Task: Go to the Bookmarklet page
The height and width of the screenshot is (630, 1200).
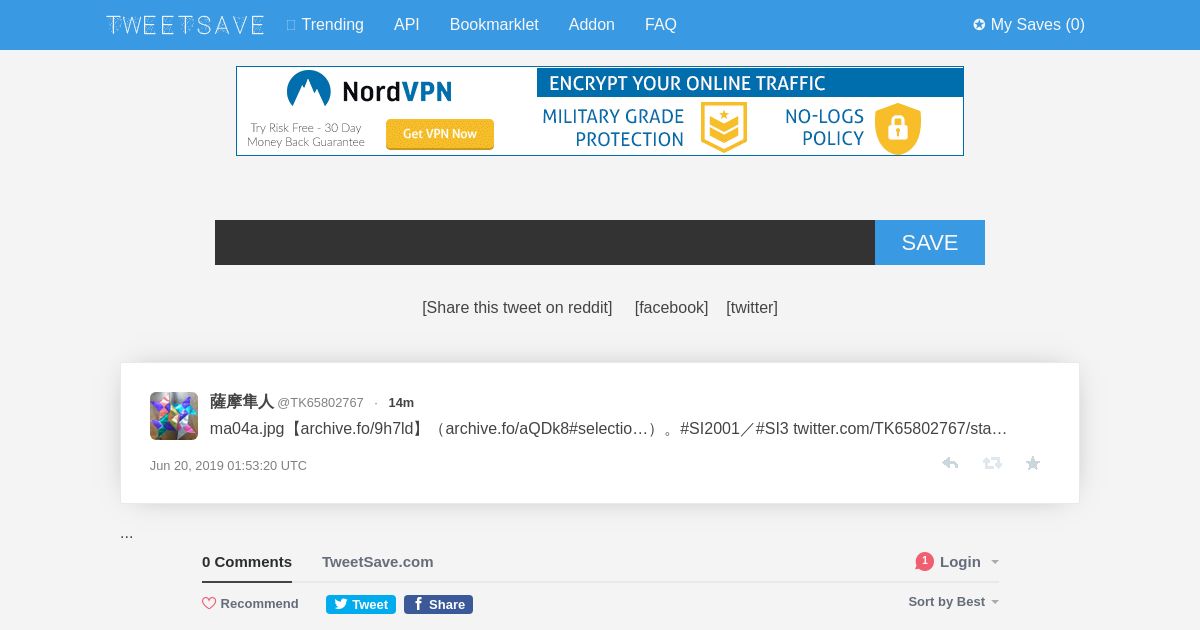Action: click(494, 25)
